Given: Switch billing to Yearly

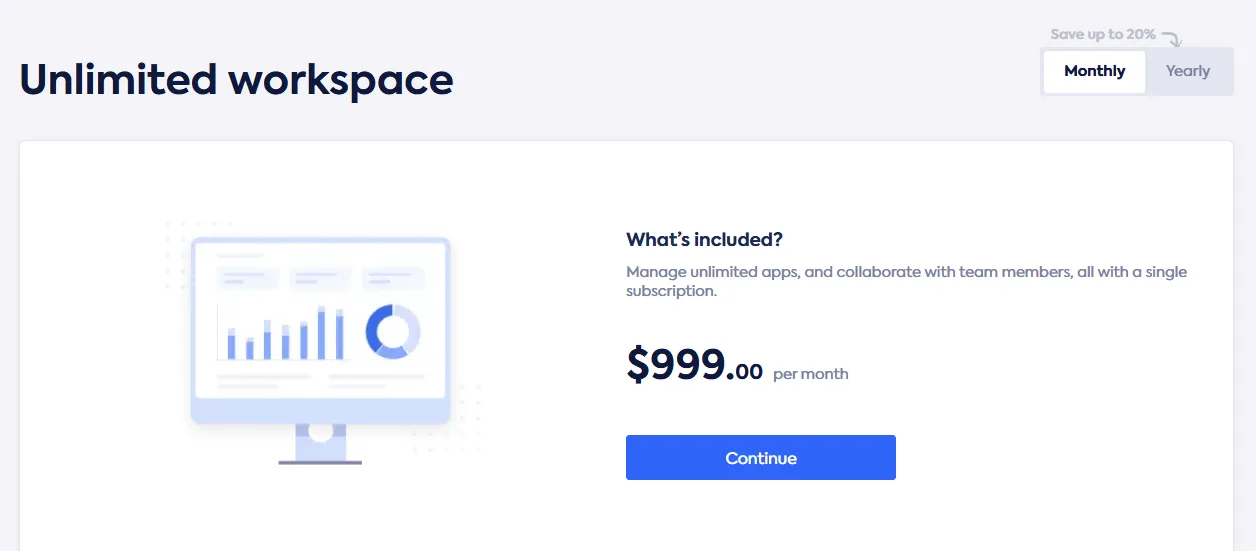Looking at the screenshot, I should (x=1187, y=71).
